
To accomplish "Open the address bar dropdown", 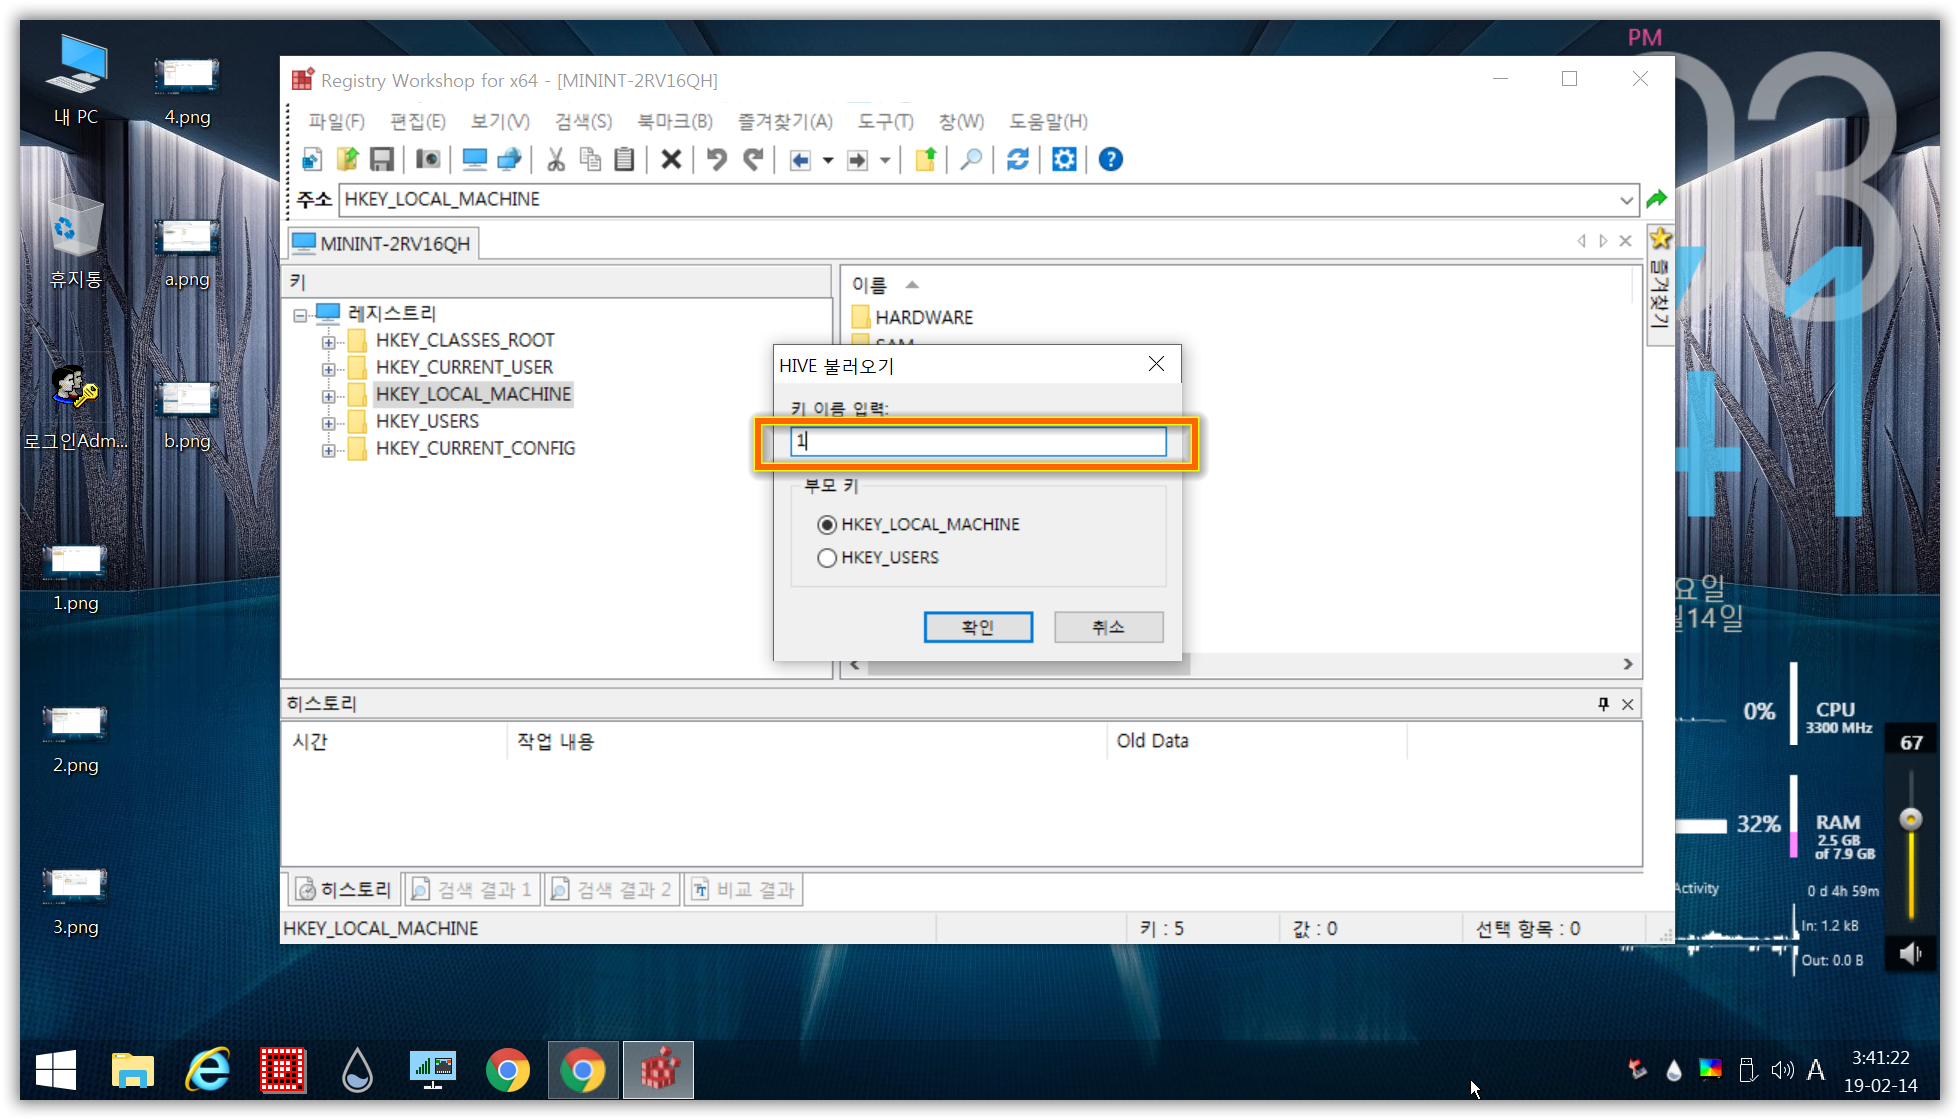I will (x=1627, y=200).
